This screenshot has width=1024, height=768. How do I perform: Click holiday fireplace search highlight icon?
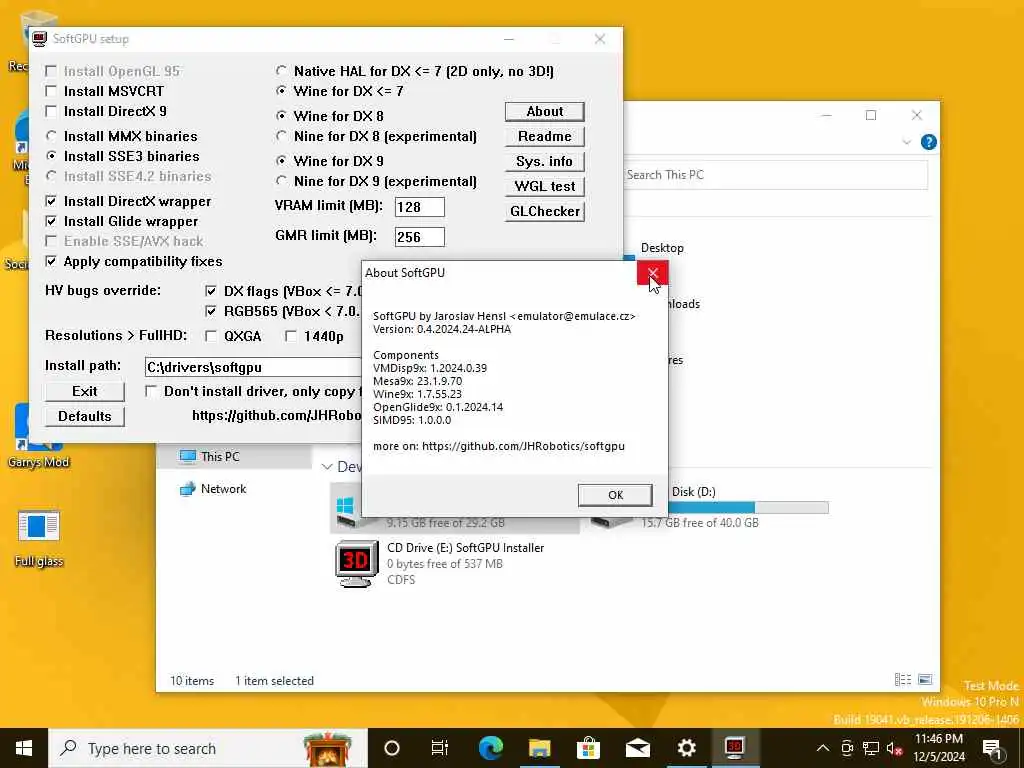pyautogui.click(x=327, y=748)
